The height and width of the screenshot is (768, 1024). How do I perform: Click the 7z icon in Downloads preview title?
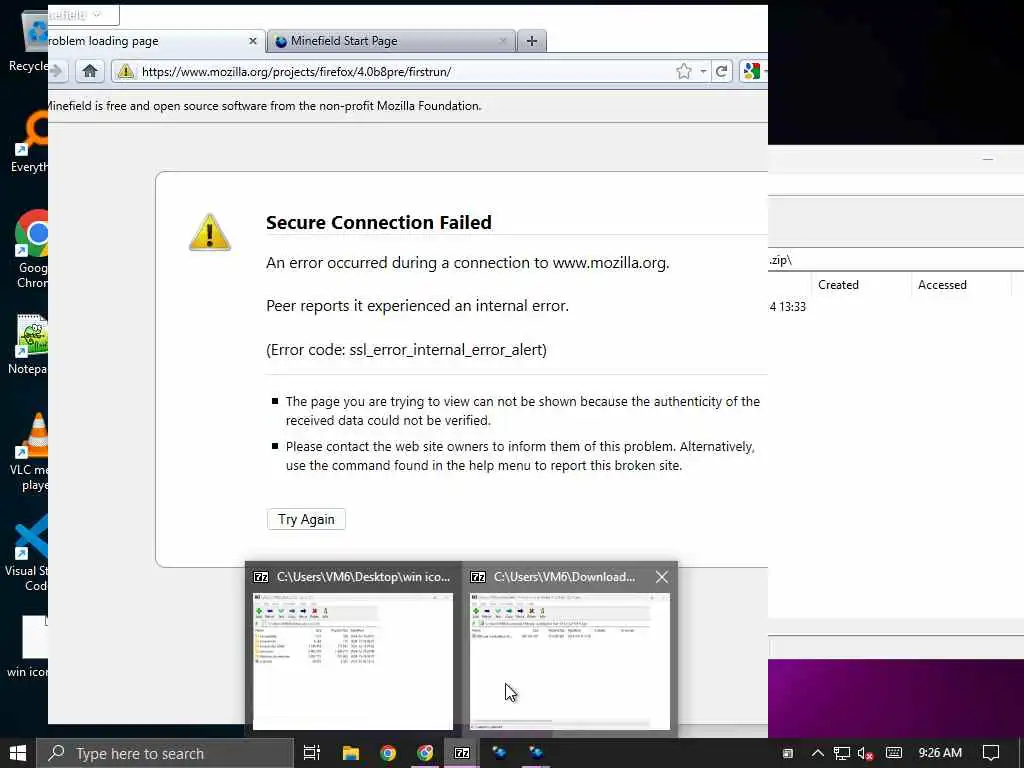click(478, 577)
